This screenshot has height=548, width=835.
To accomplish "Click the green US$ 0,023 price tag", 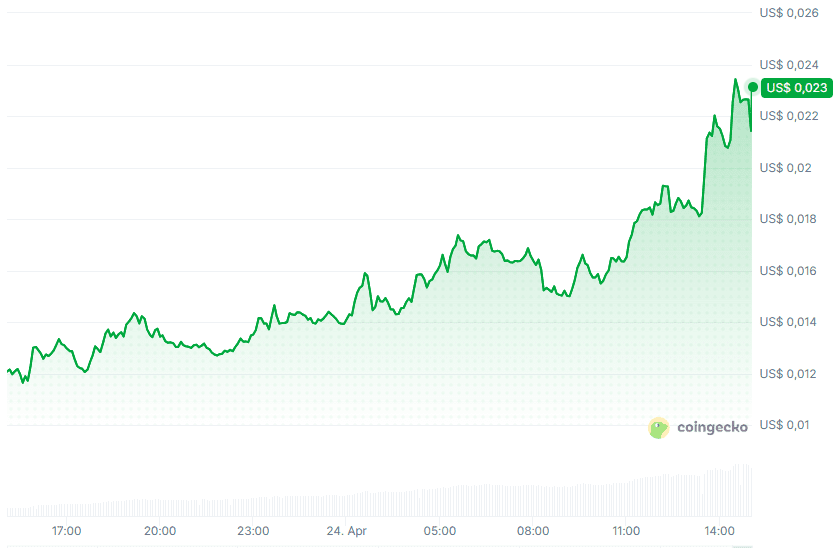I will (x=797, y=88).
